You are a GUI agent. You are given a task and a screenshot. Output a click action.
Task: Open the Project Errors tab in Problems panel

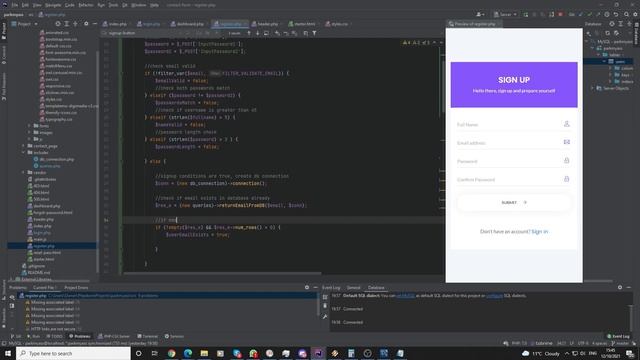click(76, 287)
